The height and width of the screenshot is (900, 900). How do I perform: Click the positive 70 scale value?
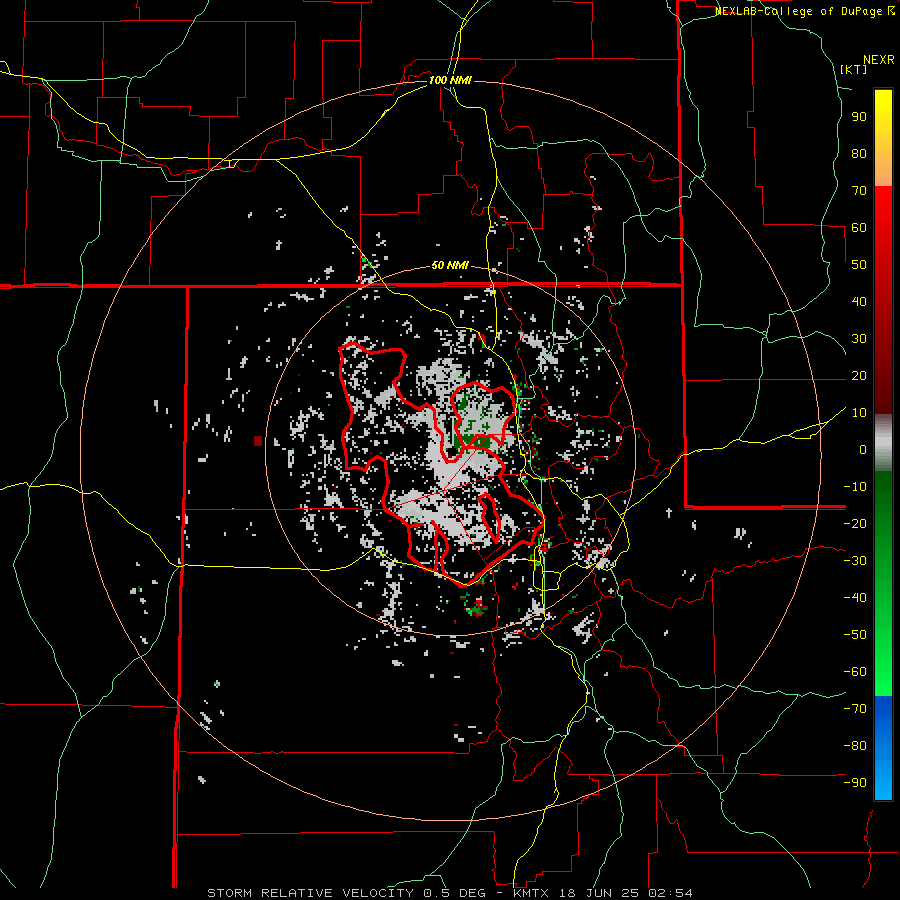pos(859,191)
